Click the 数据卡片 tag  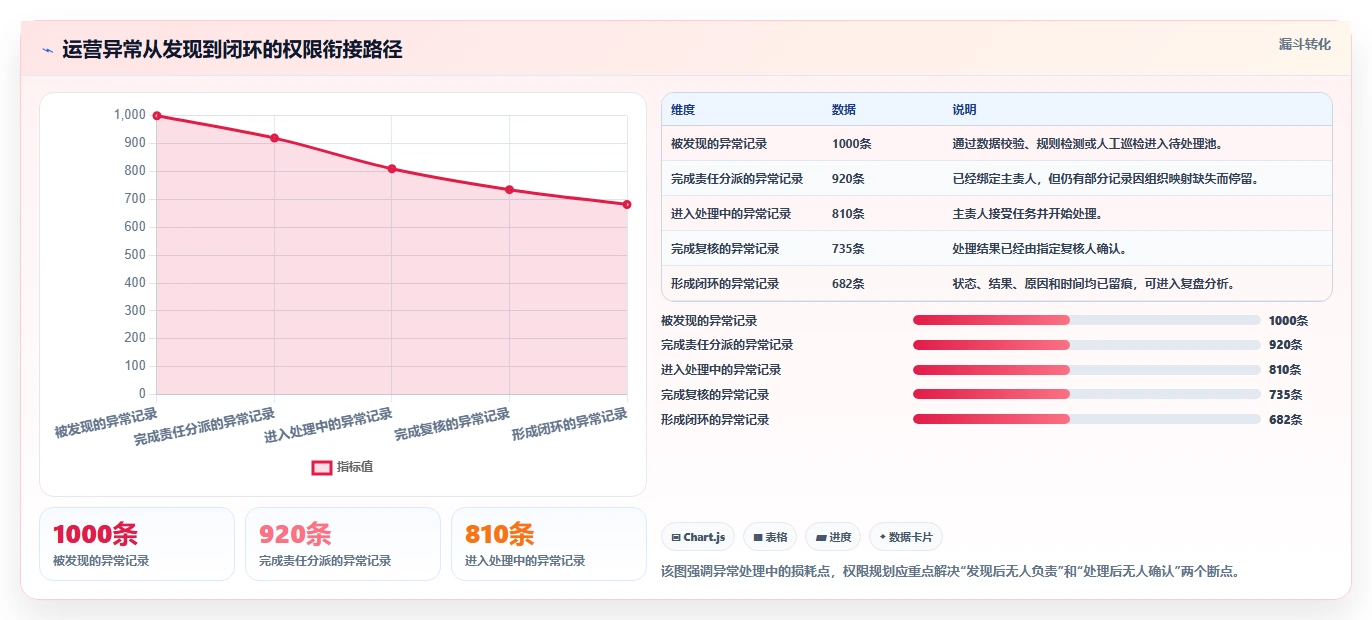click(x=906, y=537)
